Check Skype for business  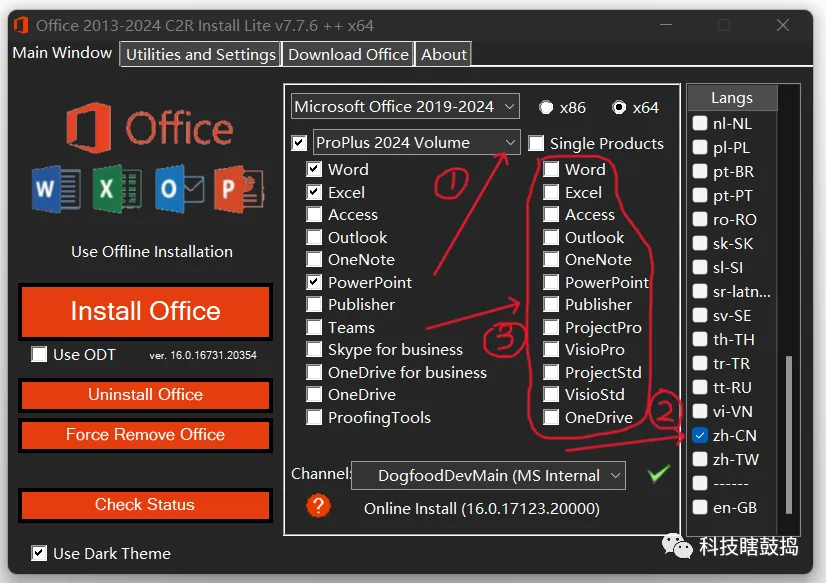pyautogui.click(x=314, y=349)
